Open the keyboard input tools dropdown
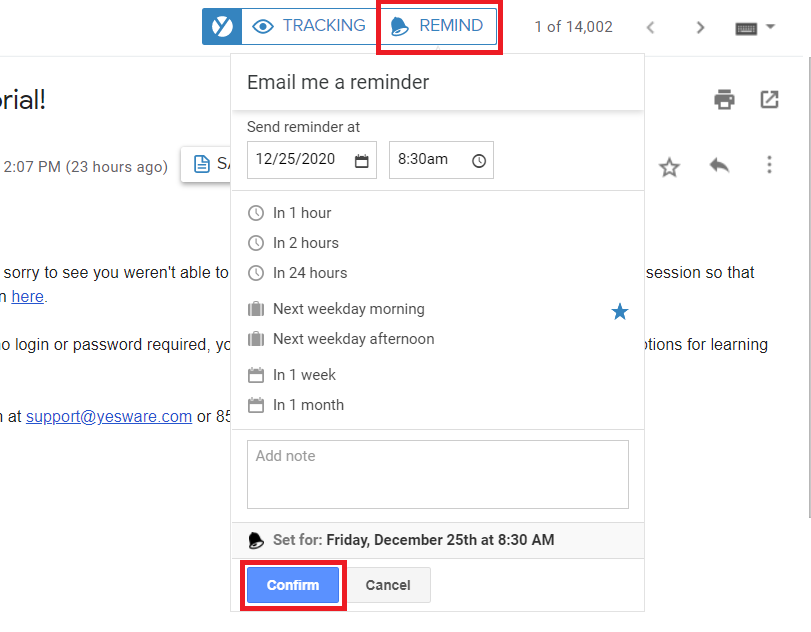 [755, 28]
